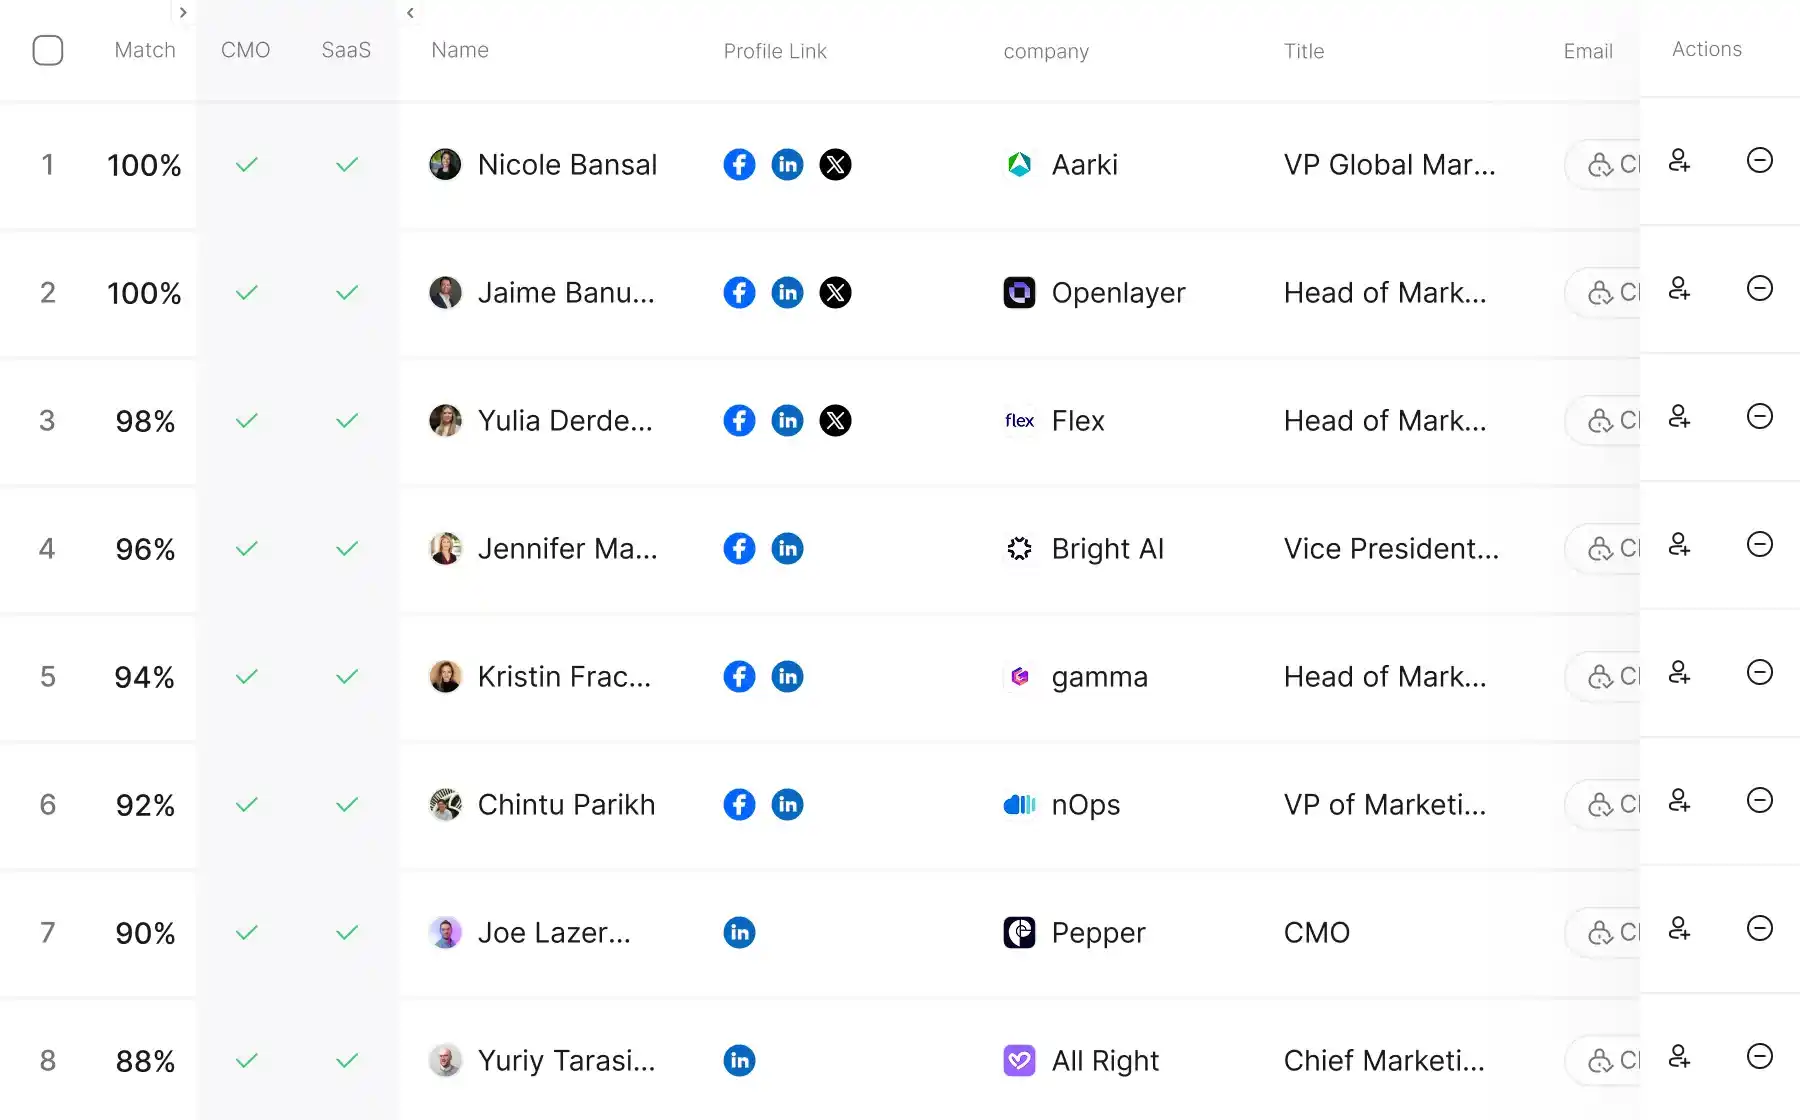1800x1120 pixels.
Task: Select all rows with the header checkbox
Action: (48, 50)
